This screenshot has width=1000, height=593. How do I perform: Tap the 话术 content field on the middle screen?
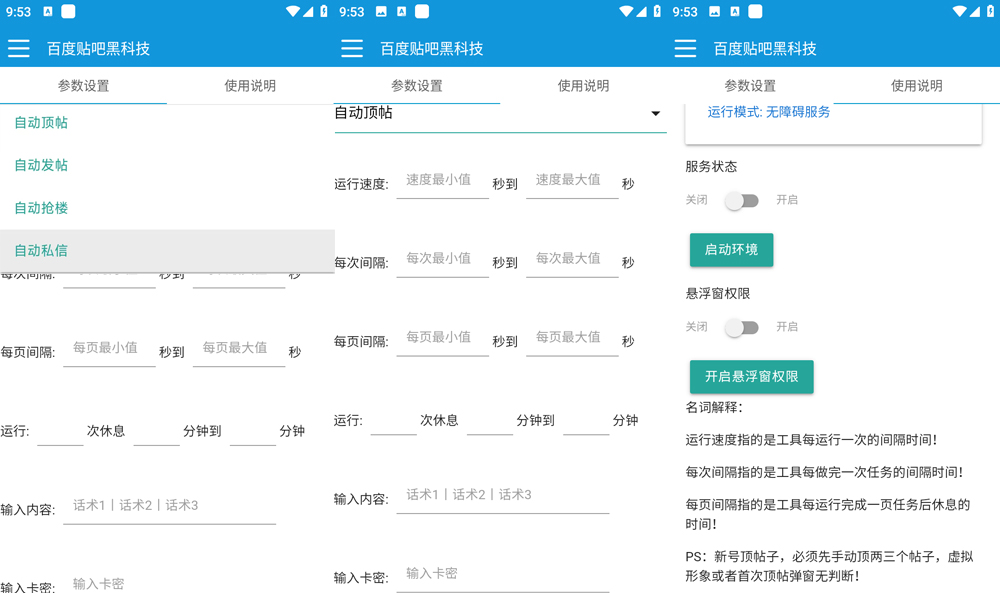502,495
